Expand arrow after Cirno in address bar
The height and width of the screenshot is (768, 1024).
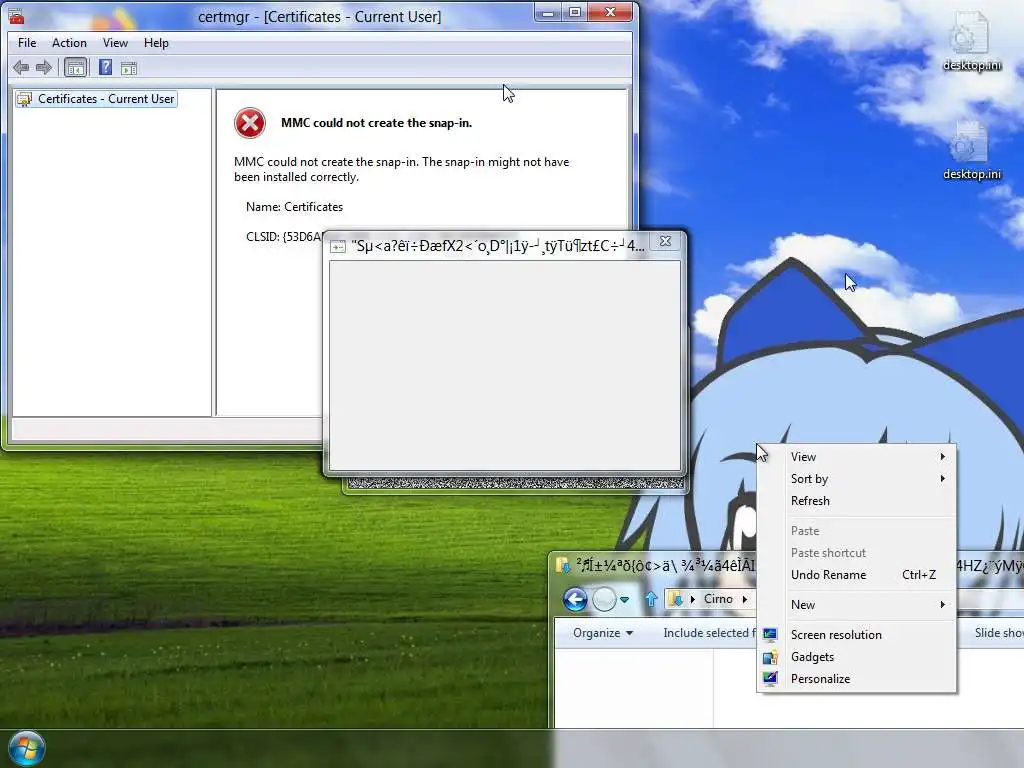[x=744, y=599]
